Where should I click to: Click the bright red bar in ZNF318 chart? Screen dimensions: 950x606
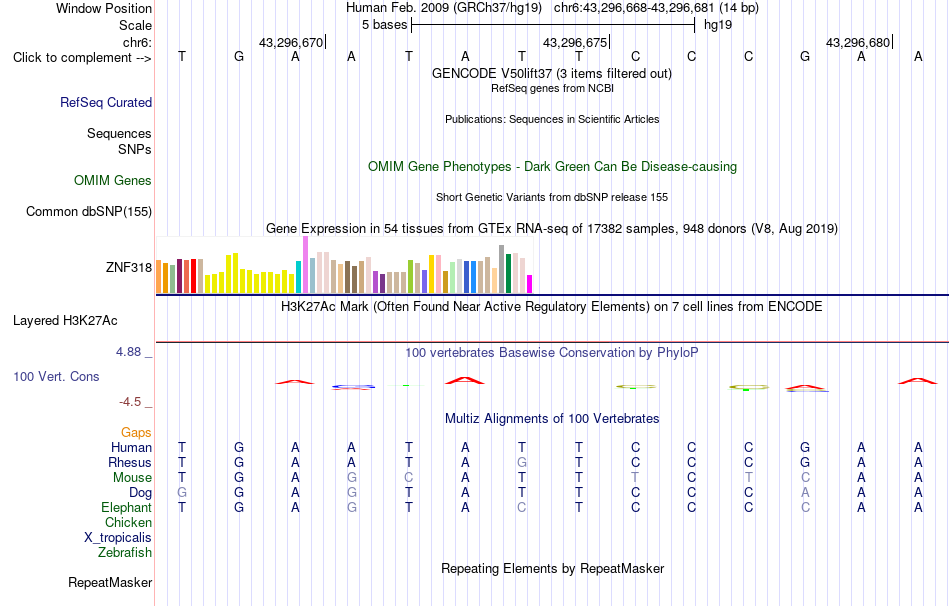193,276
